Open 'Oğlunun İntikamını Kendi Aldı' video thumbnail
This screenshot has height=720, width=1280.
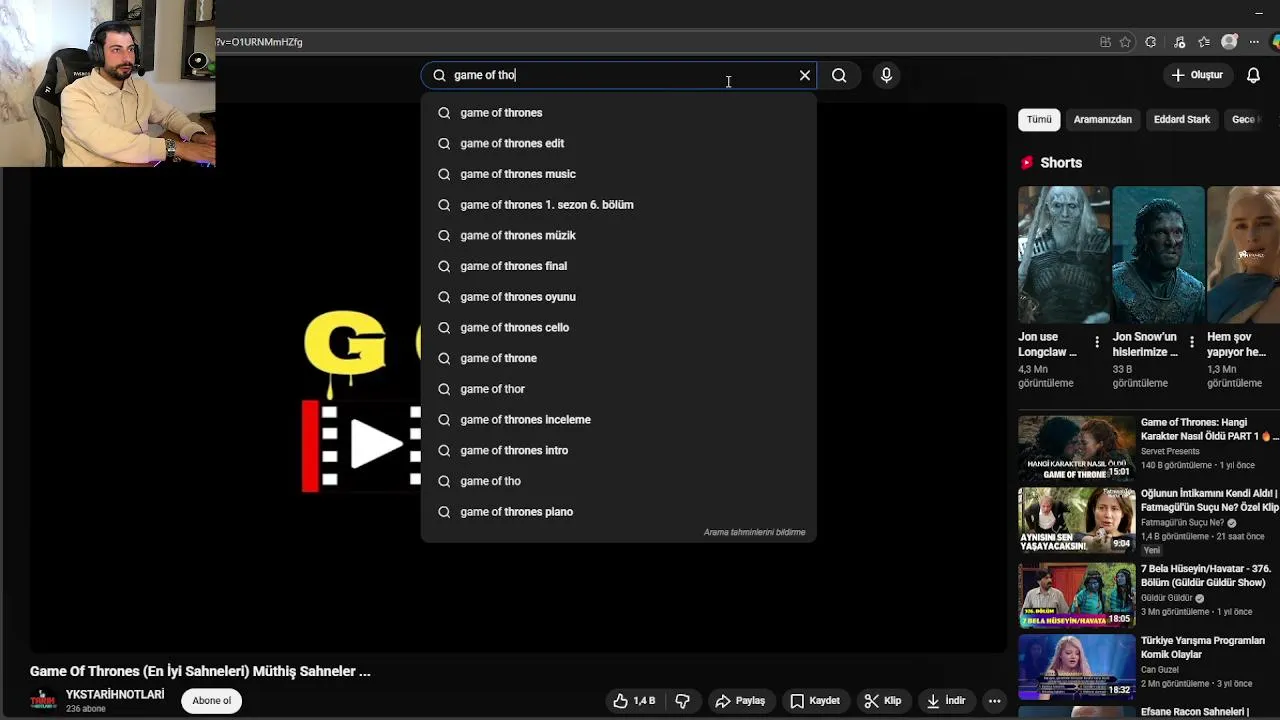coord(1077,521)
